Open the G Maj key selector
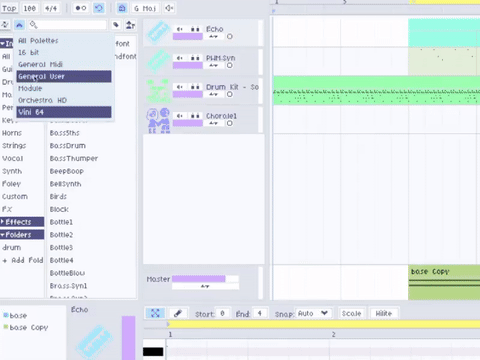The width and height of the screenshot is (480, 360). point(145,8)
